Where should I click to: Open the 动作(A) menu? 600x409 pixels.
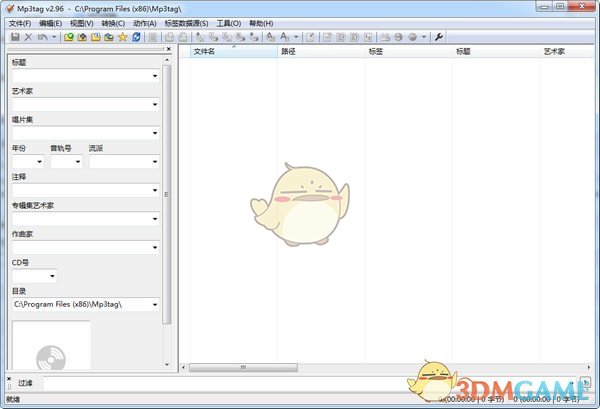(x=145, y=23)
